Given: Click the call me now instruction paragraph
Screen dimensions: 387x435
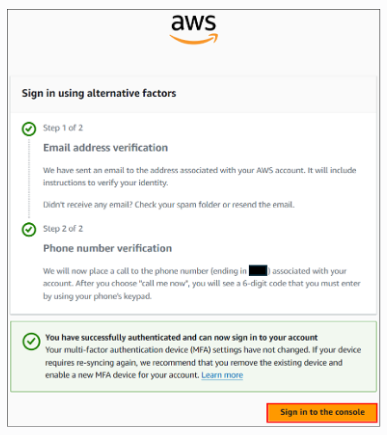Looking at the screenshot, I should (202, 283).
